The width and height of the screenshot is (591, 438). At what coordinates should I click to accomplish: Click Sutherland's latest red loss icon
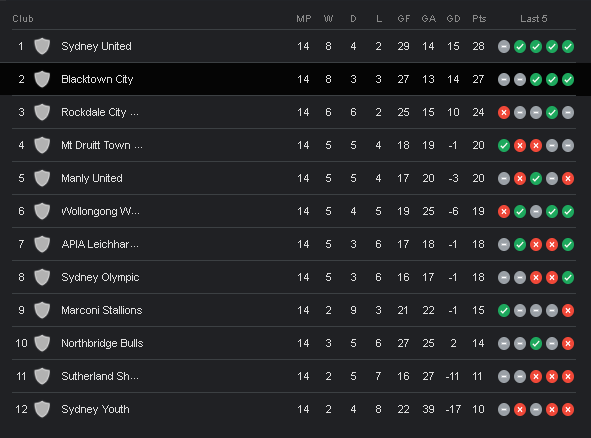(x=568, y=377)
